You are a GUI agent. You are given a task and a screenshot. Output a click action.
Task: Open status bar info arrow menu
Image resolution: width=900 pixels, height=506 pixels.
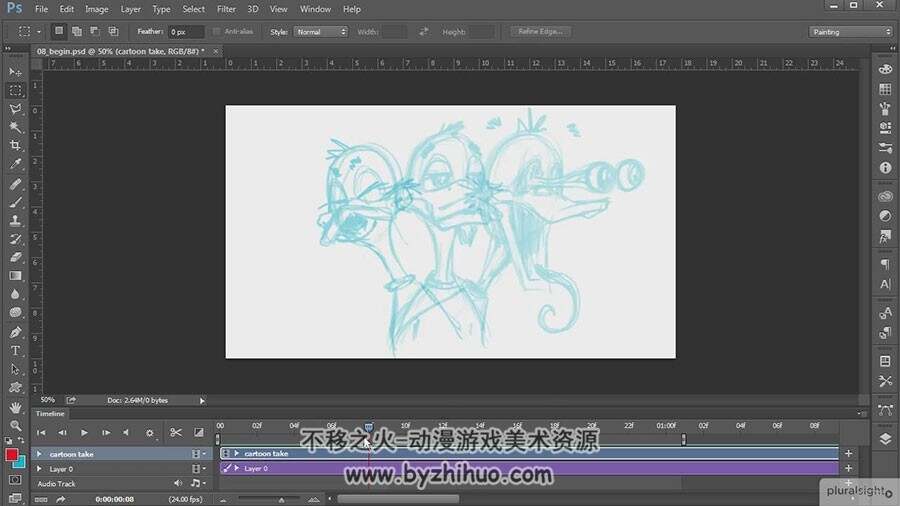202,400
